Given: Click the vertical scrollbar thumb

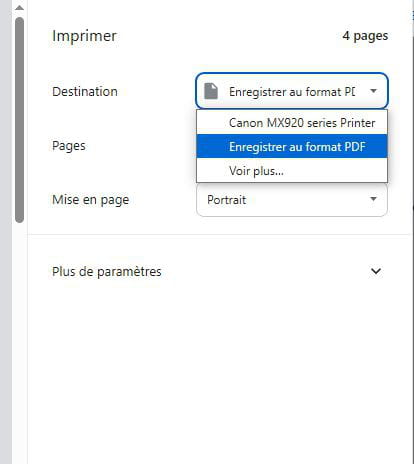Looking at the screenshot, I should click(19, 120).
